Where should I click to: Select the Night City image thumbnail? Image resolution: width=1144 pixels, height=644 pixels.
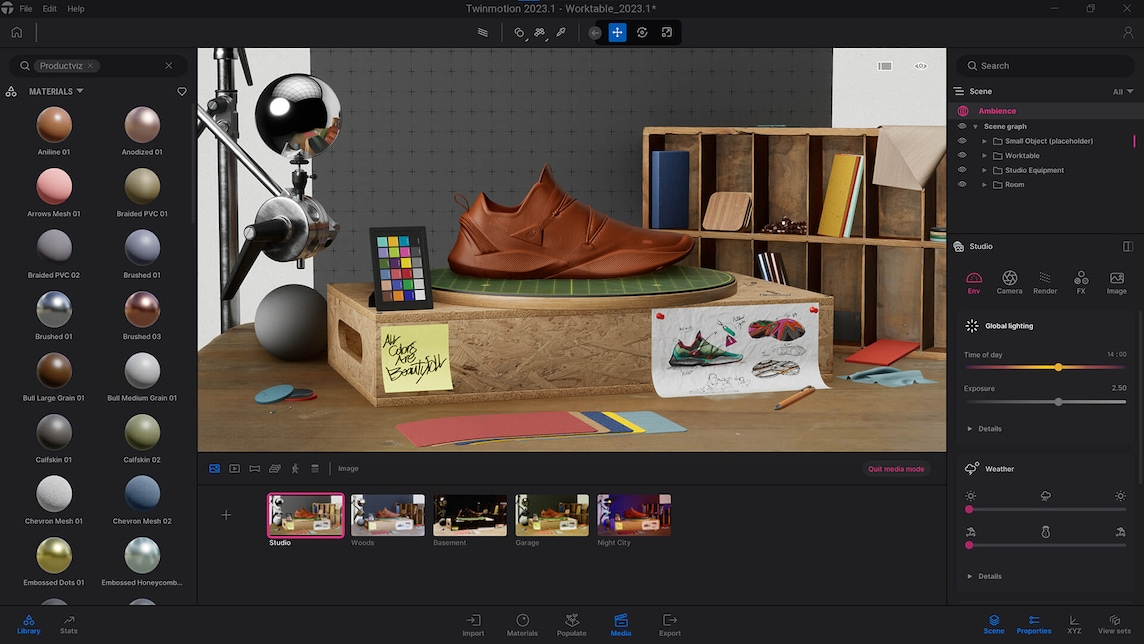click(634, 515)
